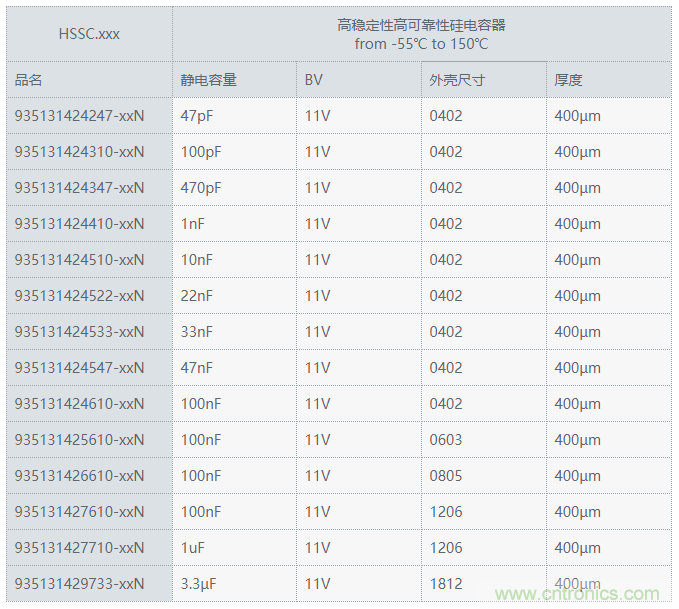Screen dimensions: 679x609
Task: Select the 22nF capacitance cell
Action: pyautogui.click(x=197, y=296)
